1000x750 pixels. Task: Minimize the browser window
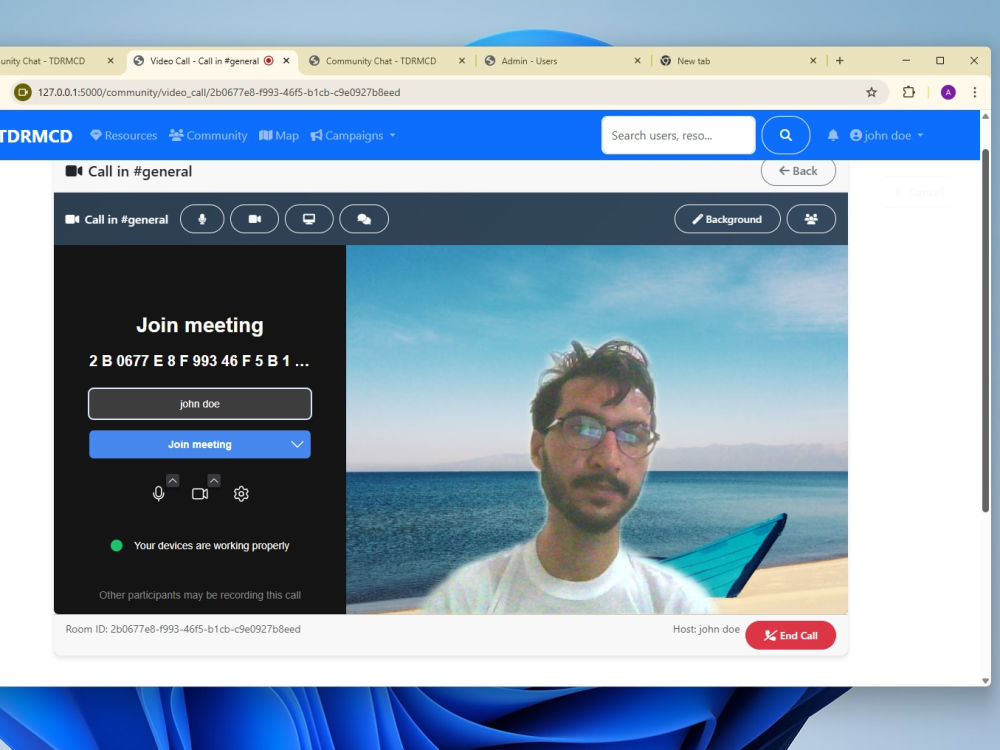click(906, 61)
